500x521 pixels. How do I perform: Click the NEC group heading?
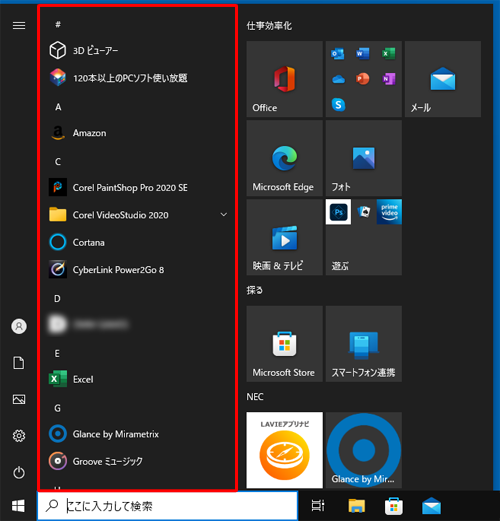[255, 397]
